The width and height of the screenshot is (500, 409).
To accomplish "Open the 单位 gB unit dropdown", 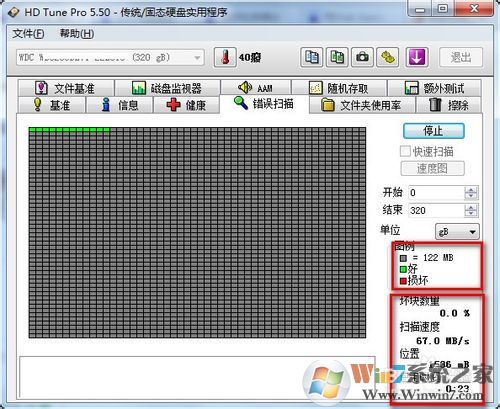I will pyautogui.click(x=457, y=231).
